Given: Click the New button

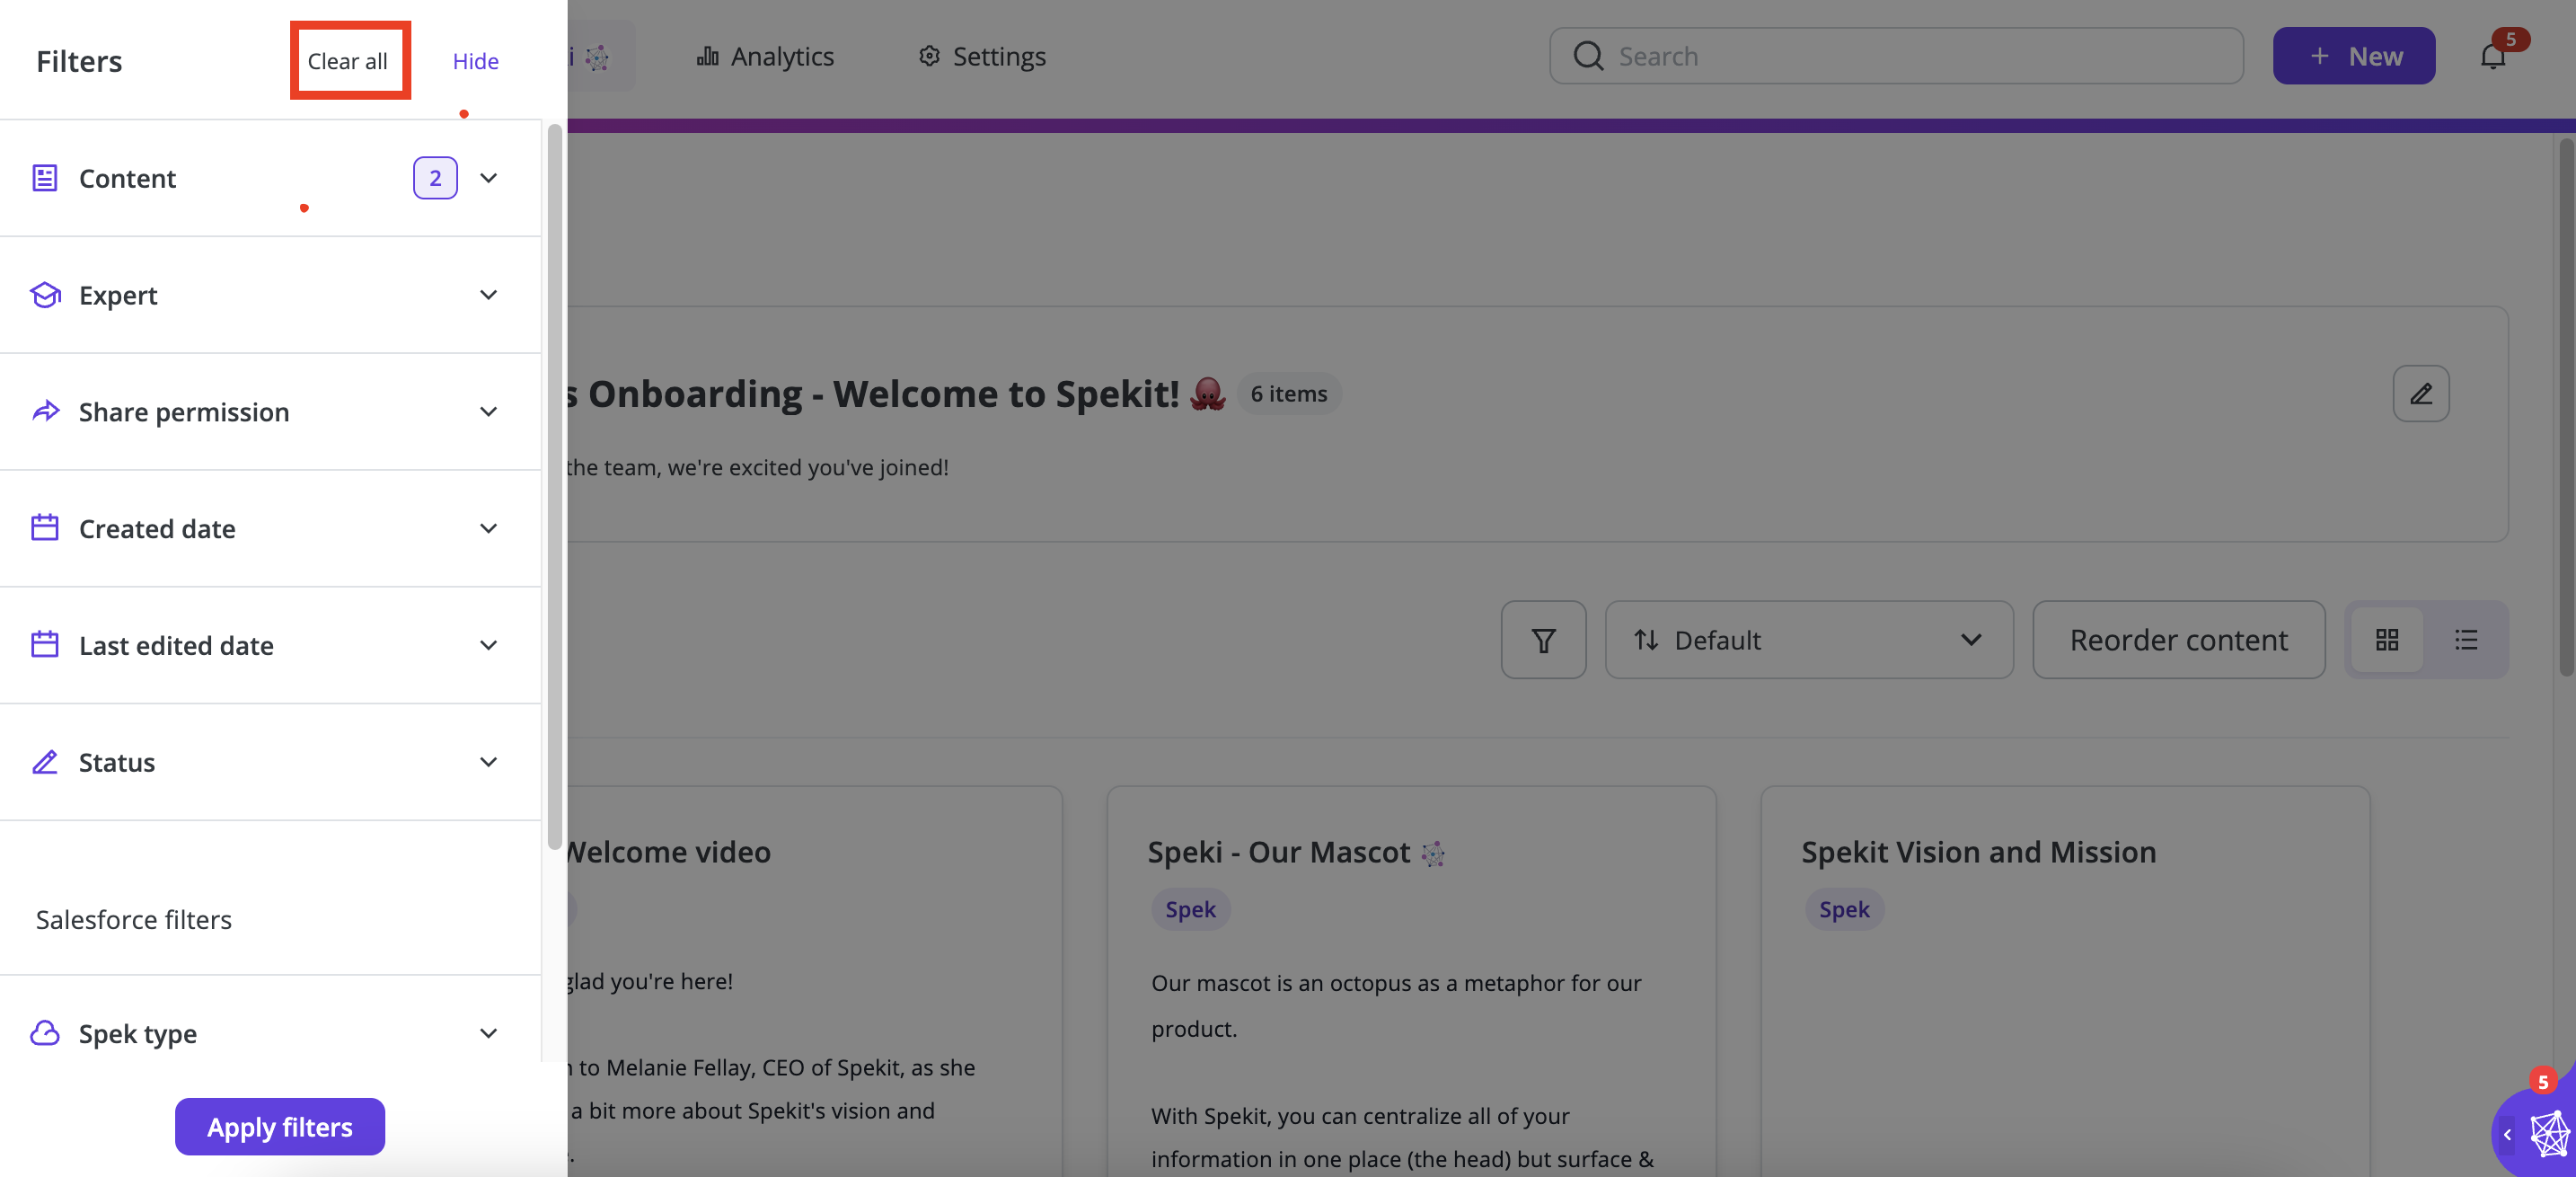Looking at the screenshot, I should tap(2353, 56).
